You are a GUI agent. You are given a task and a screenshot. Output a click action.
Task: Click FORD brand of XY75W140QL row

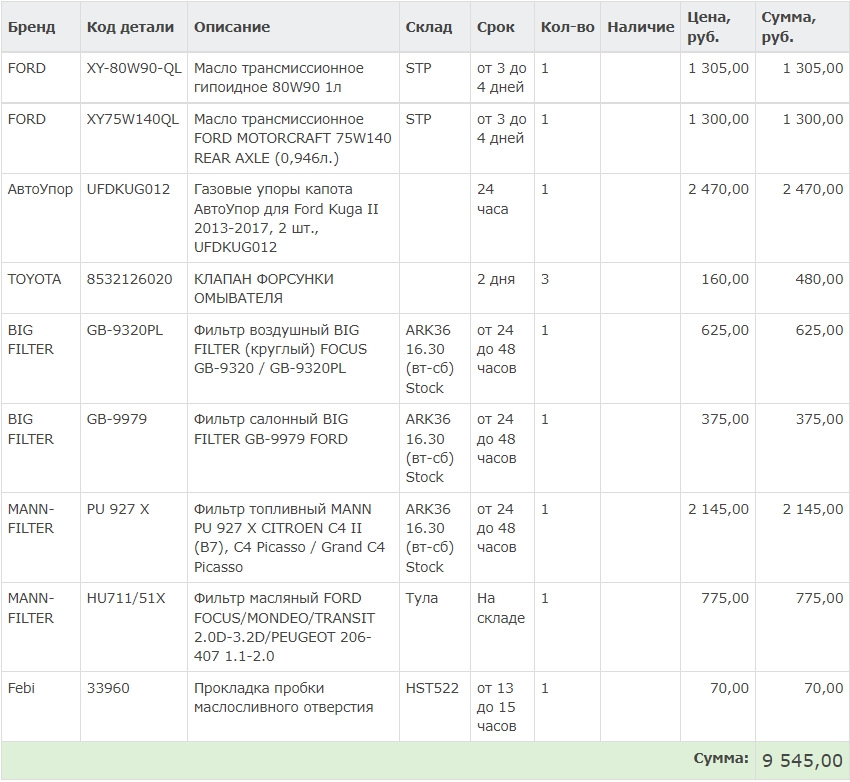click(27, 119)
